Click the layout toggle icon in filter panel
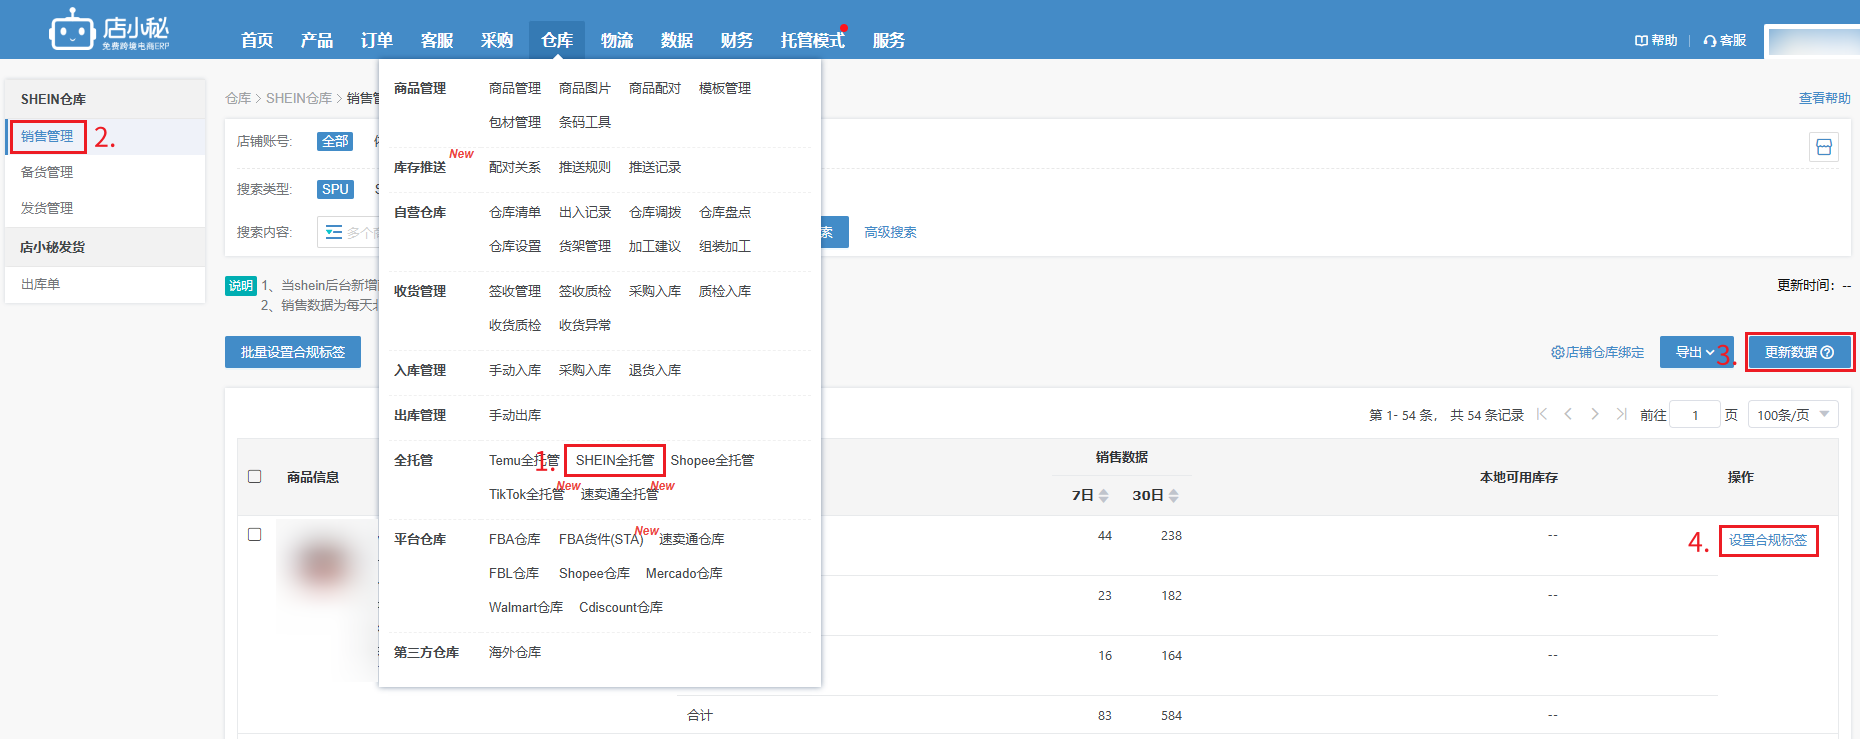The height and width of the screenshot is (739, 1860). (x=1824, y=148)
